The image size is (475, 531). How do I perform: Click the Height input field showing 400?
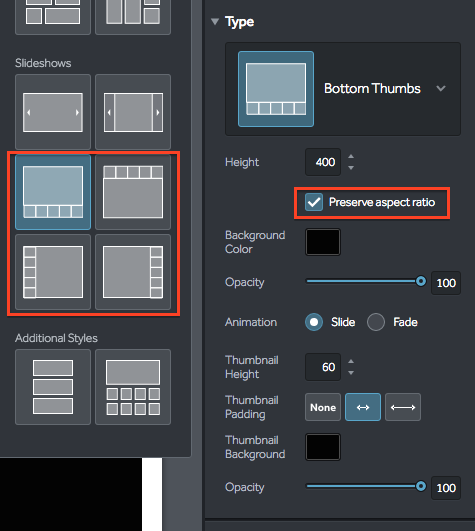323,162
